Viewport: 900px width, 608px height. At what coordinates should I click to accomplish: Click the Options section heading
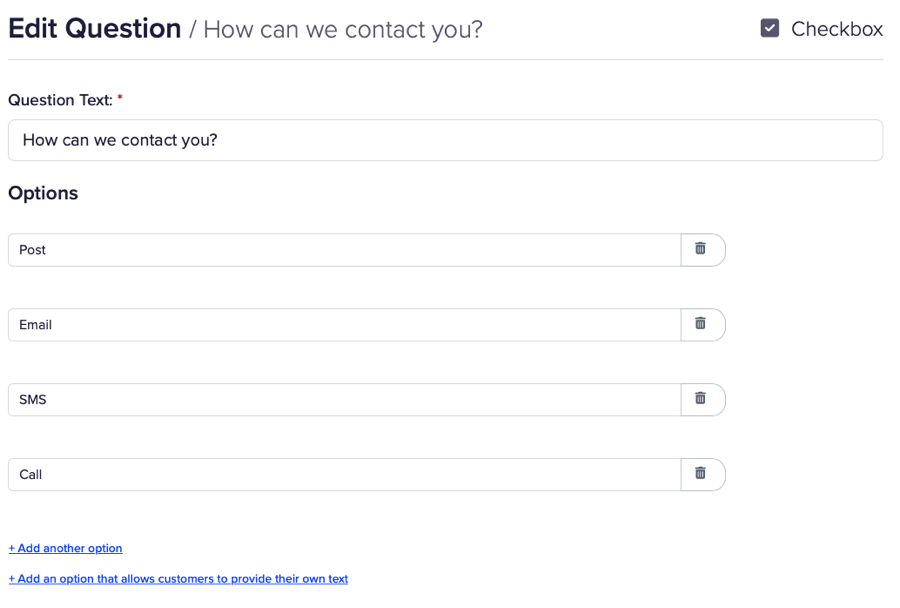[x=43, y=193]
